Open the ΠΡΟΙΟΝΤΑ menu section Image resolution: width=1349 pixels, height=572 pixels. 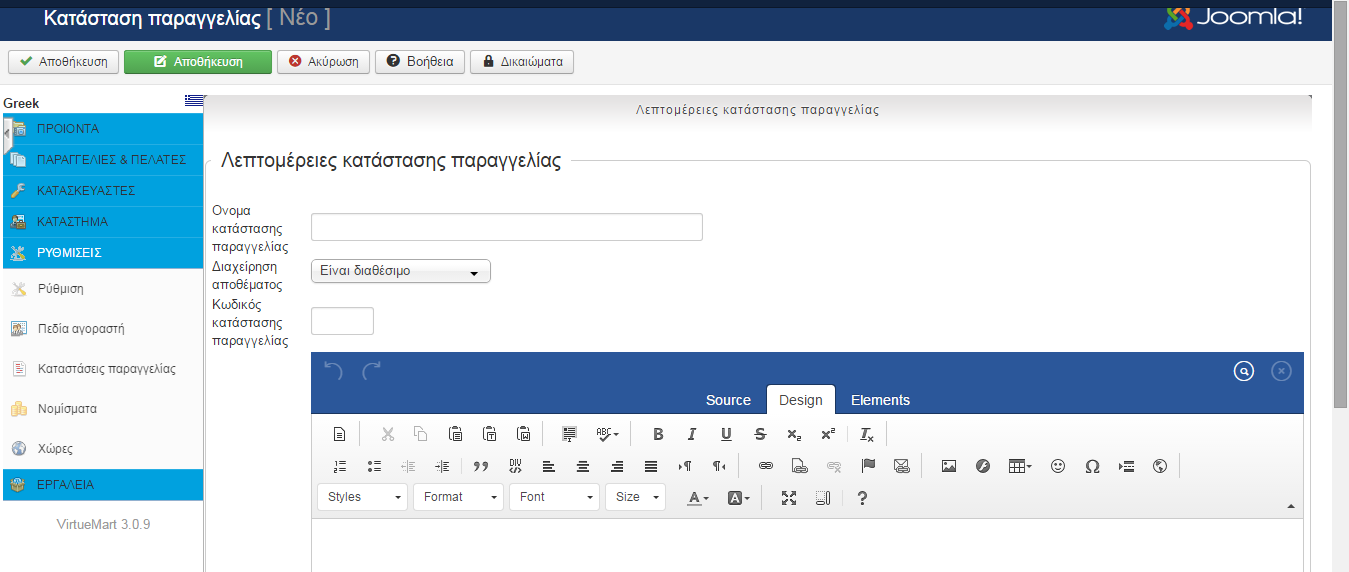pos(103,129)
